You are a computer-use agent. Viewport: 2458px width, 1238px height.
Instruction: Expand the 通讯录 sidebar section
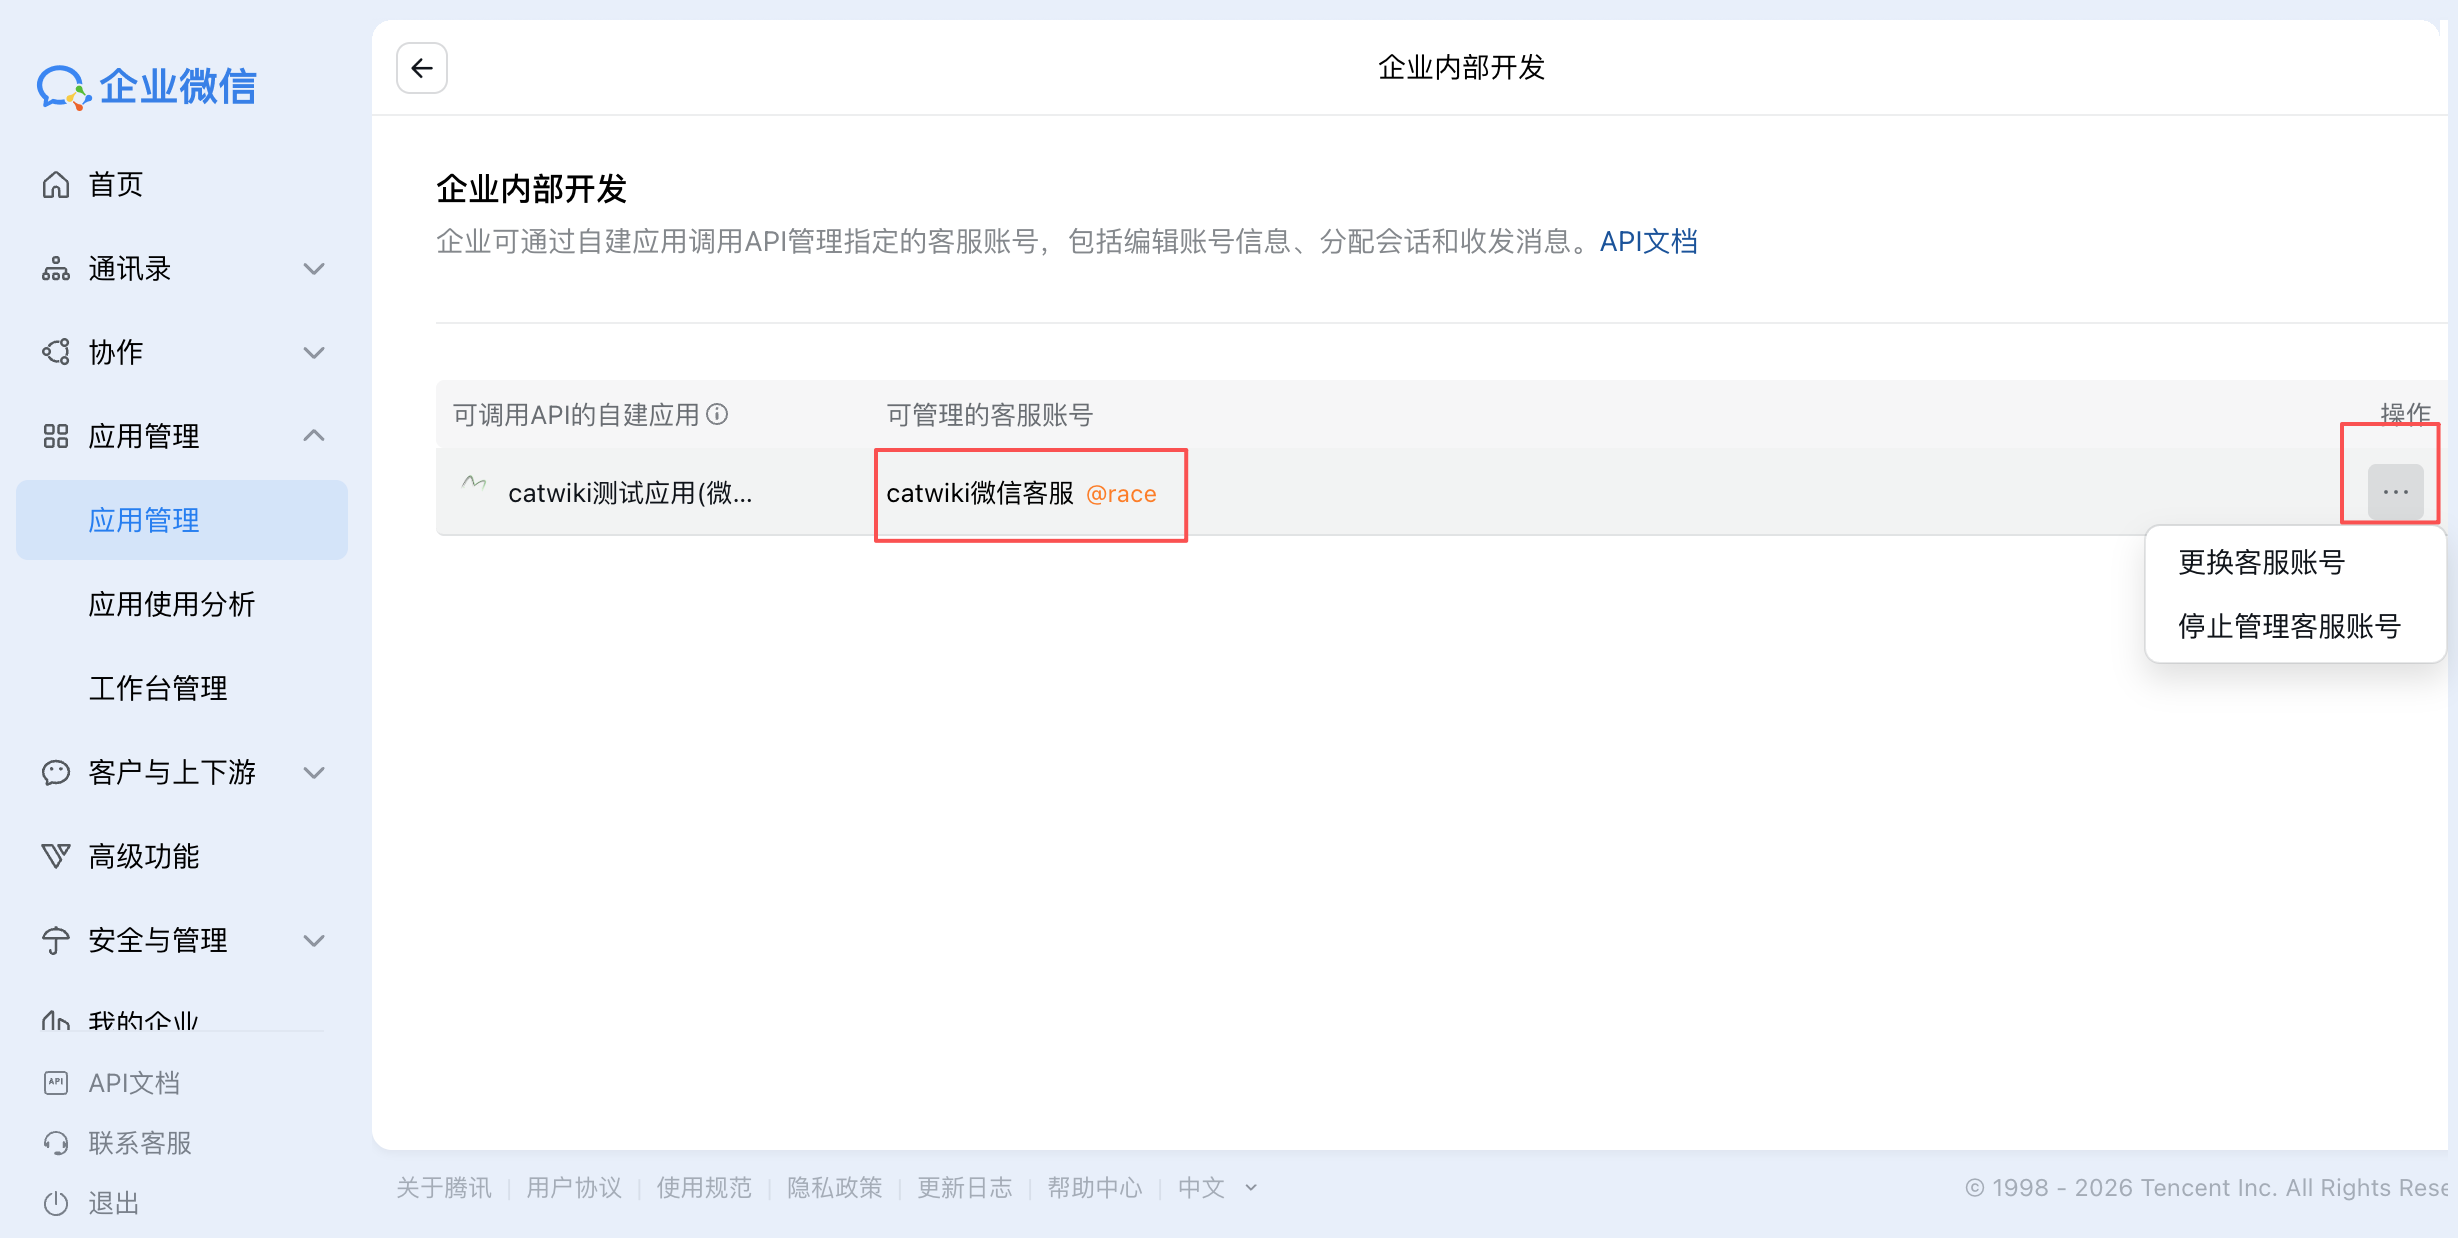pos(314,269)
